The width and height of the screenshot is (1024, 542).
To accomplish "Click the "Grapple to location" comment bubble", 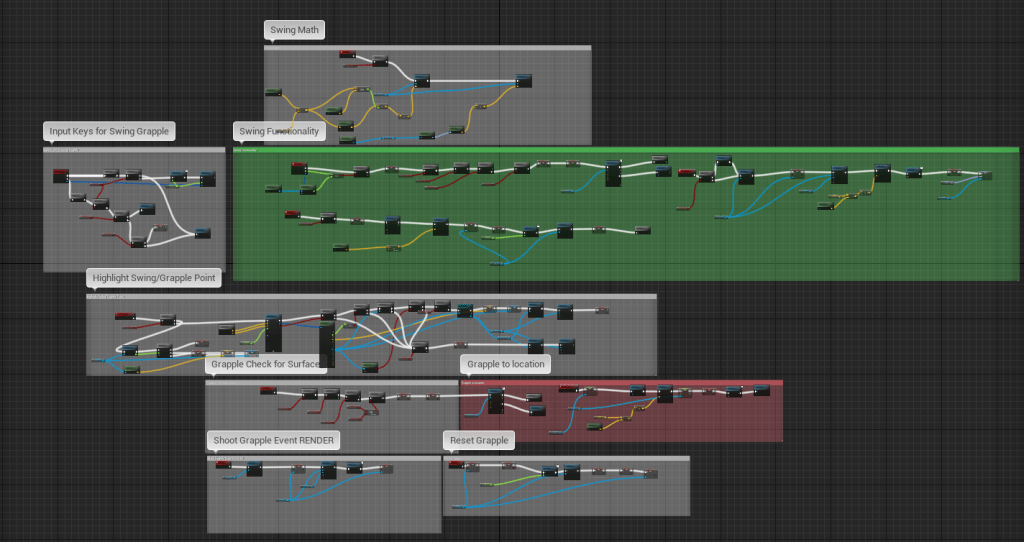I will (506, 364).
